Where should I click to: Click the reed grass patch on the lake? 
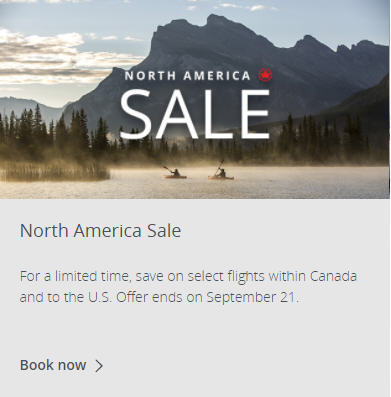pyautogui.click(x=53, y=170)
